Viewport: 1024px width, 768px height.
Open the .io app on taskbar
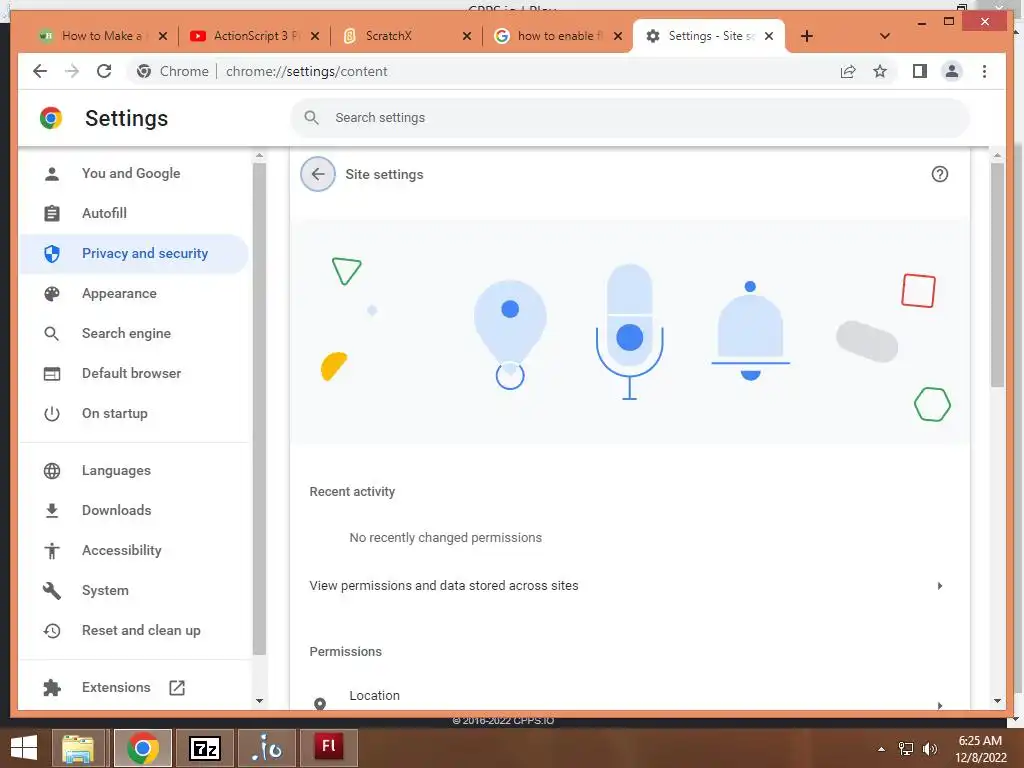point(267,748)
